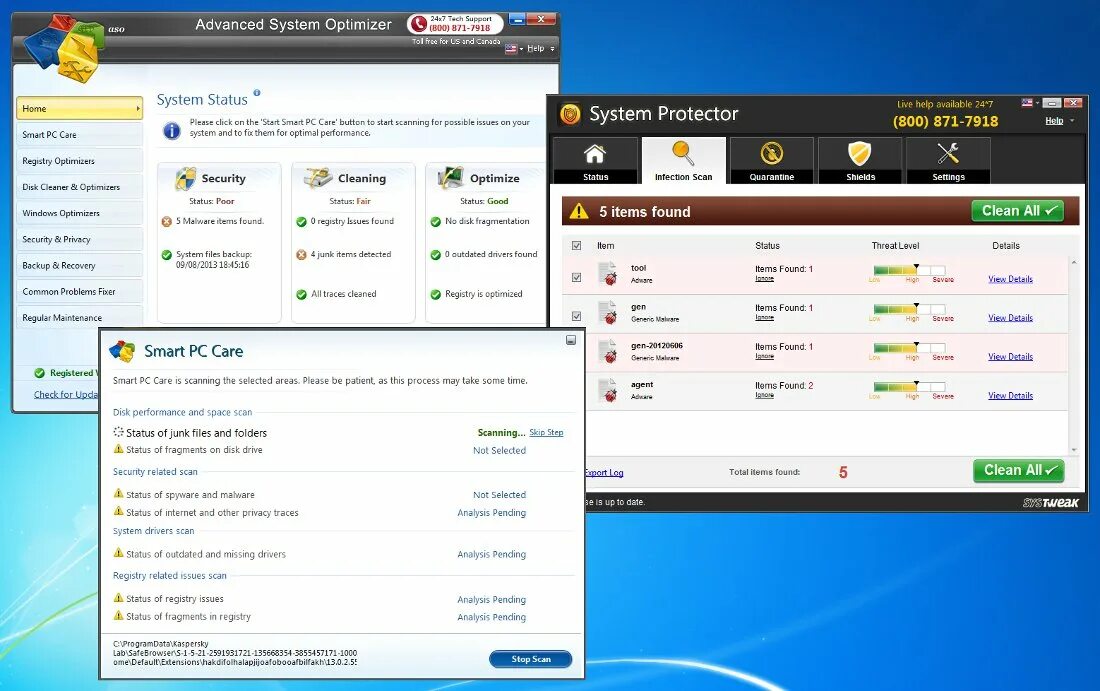Uncheck the checkbox for the tool adware row
The width and height of the screenshot is (1100, 691).
[x=577, y=277]
